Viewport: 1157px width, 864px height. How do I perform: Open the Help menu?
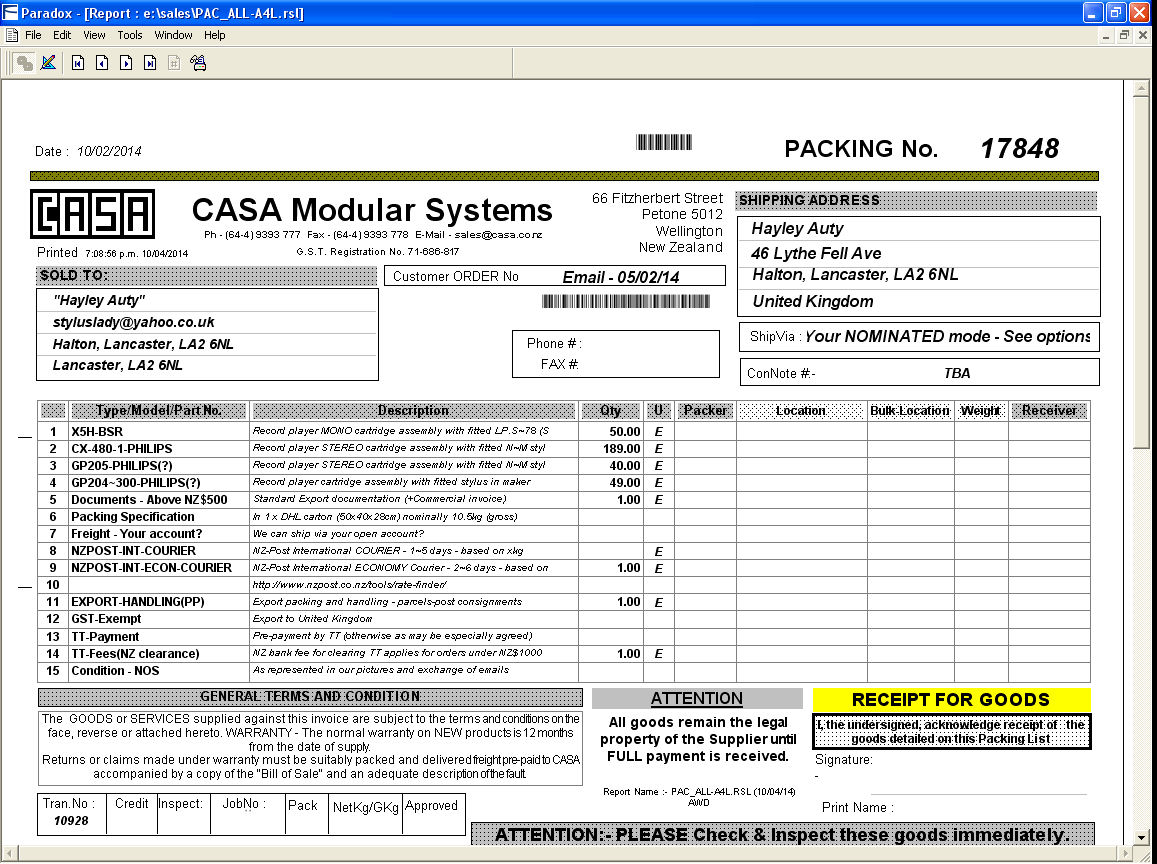click(x=215, y=35)
